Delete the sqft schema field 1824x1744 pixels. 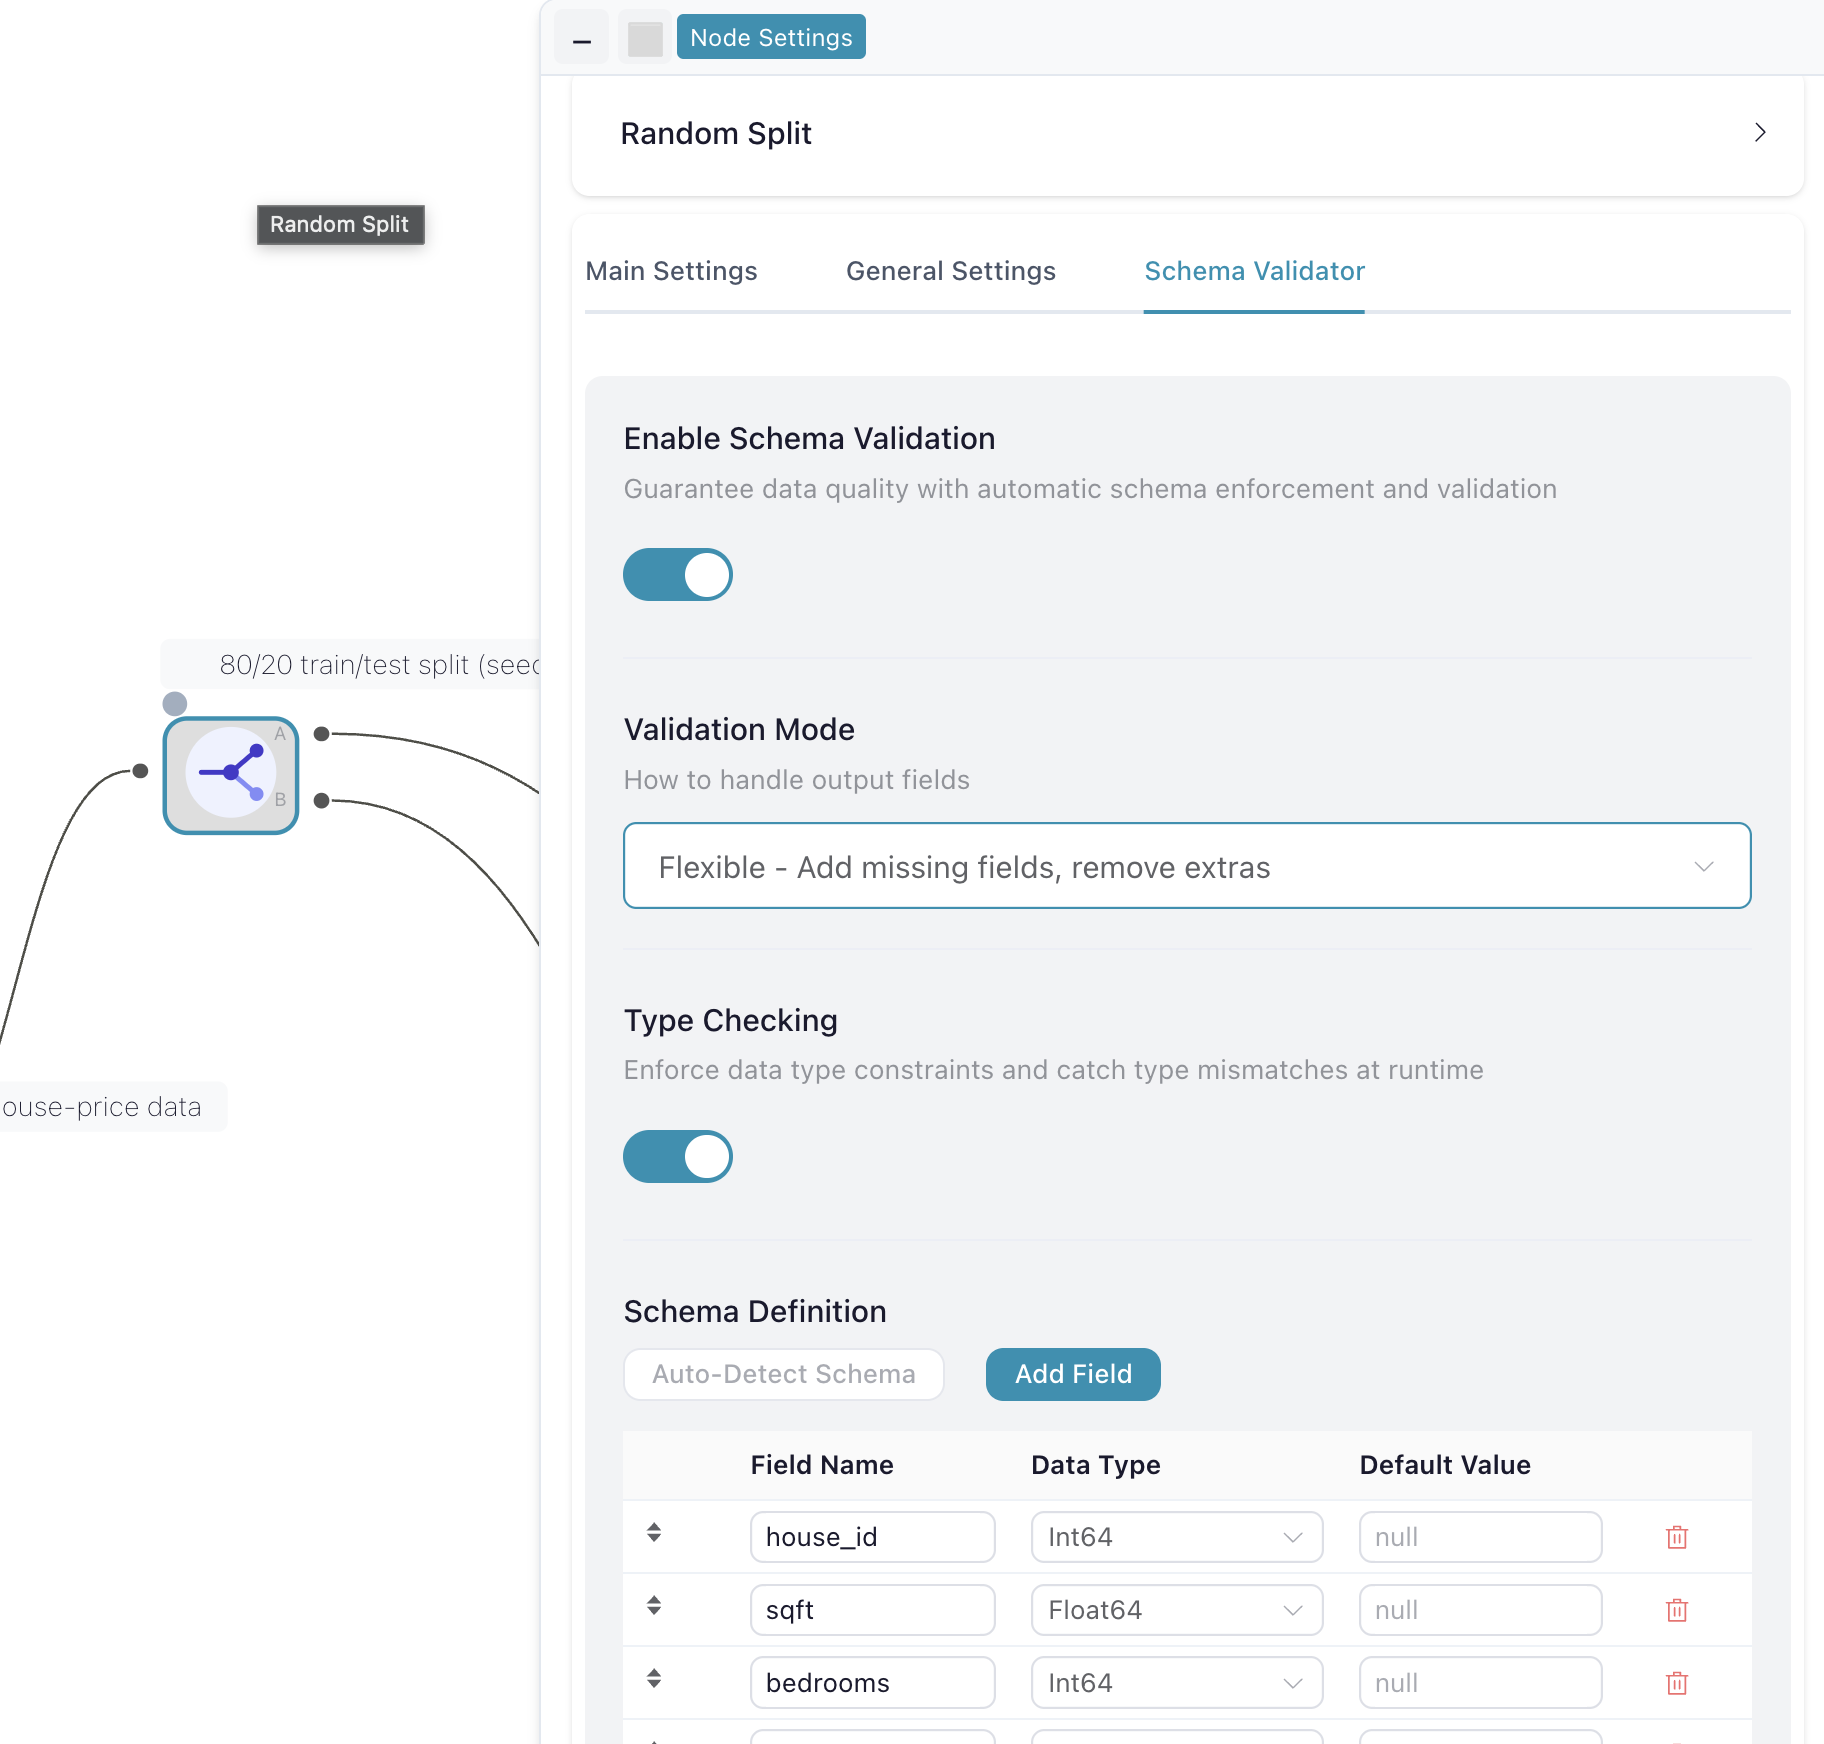coord(1677,1610)
